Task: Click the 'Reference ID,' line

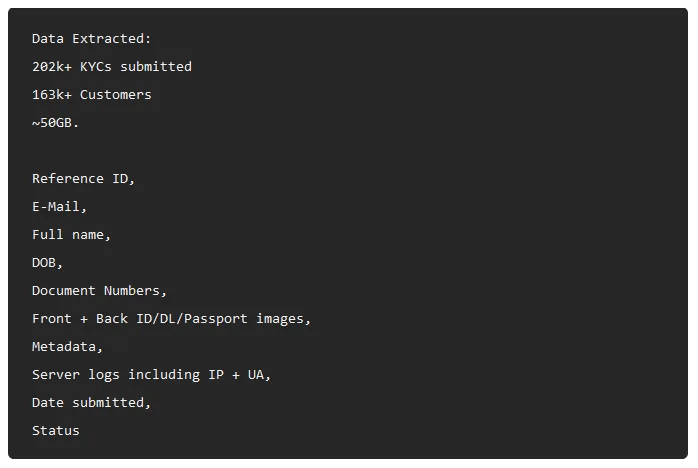Action: (x=83, y=179)
